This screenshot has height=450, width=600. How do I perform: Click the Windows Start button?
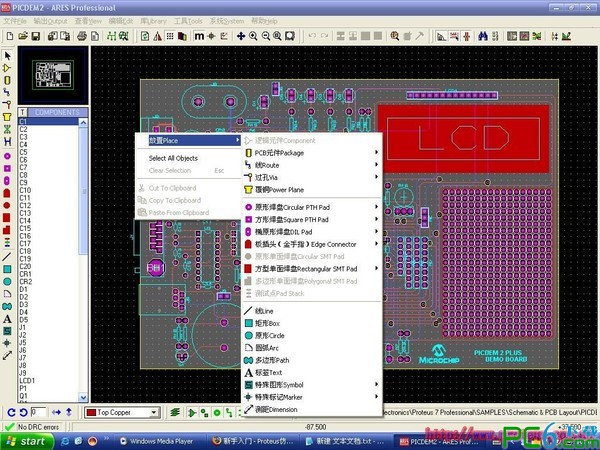point(26,440)
